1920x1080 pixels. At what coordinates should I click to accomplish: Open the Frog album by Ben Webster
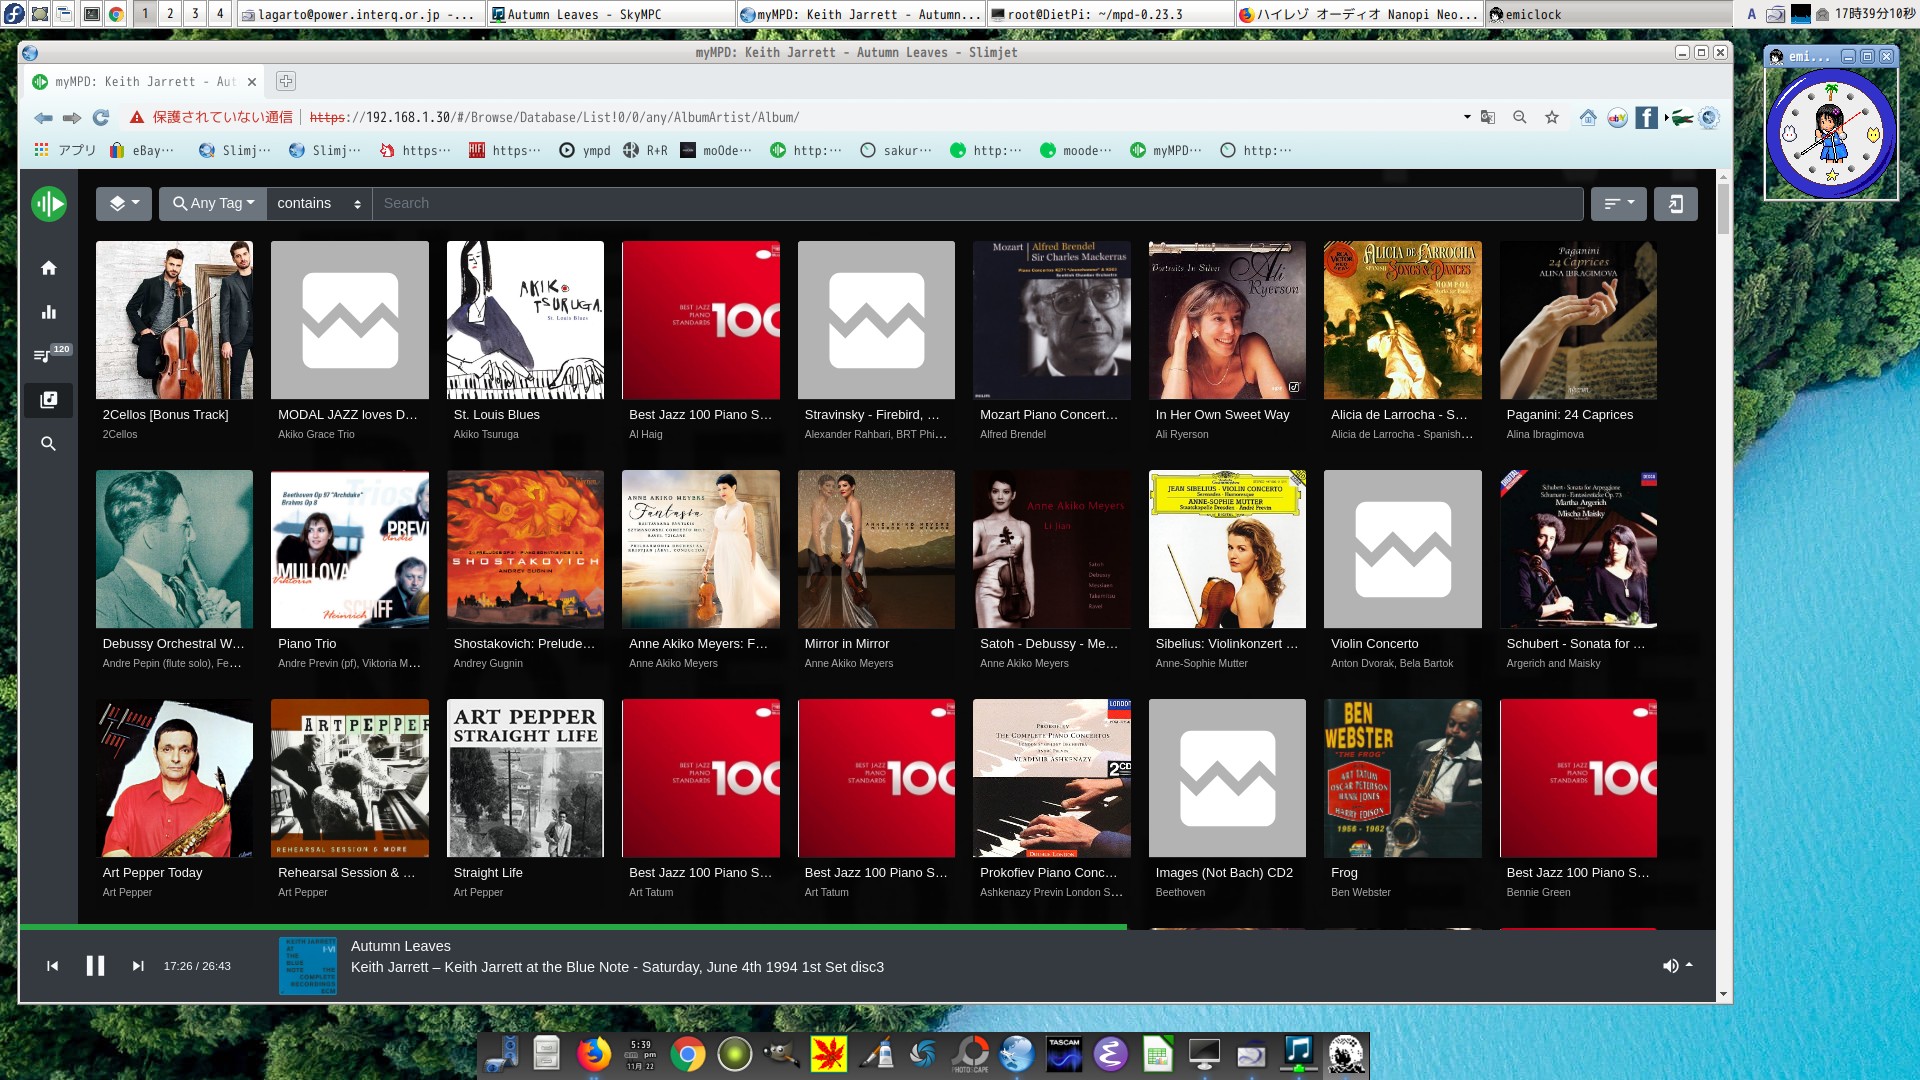point(1402,778)
